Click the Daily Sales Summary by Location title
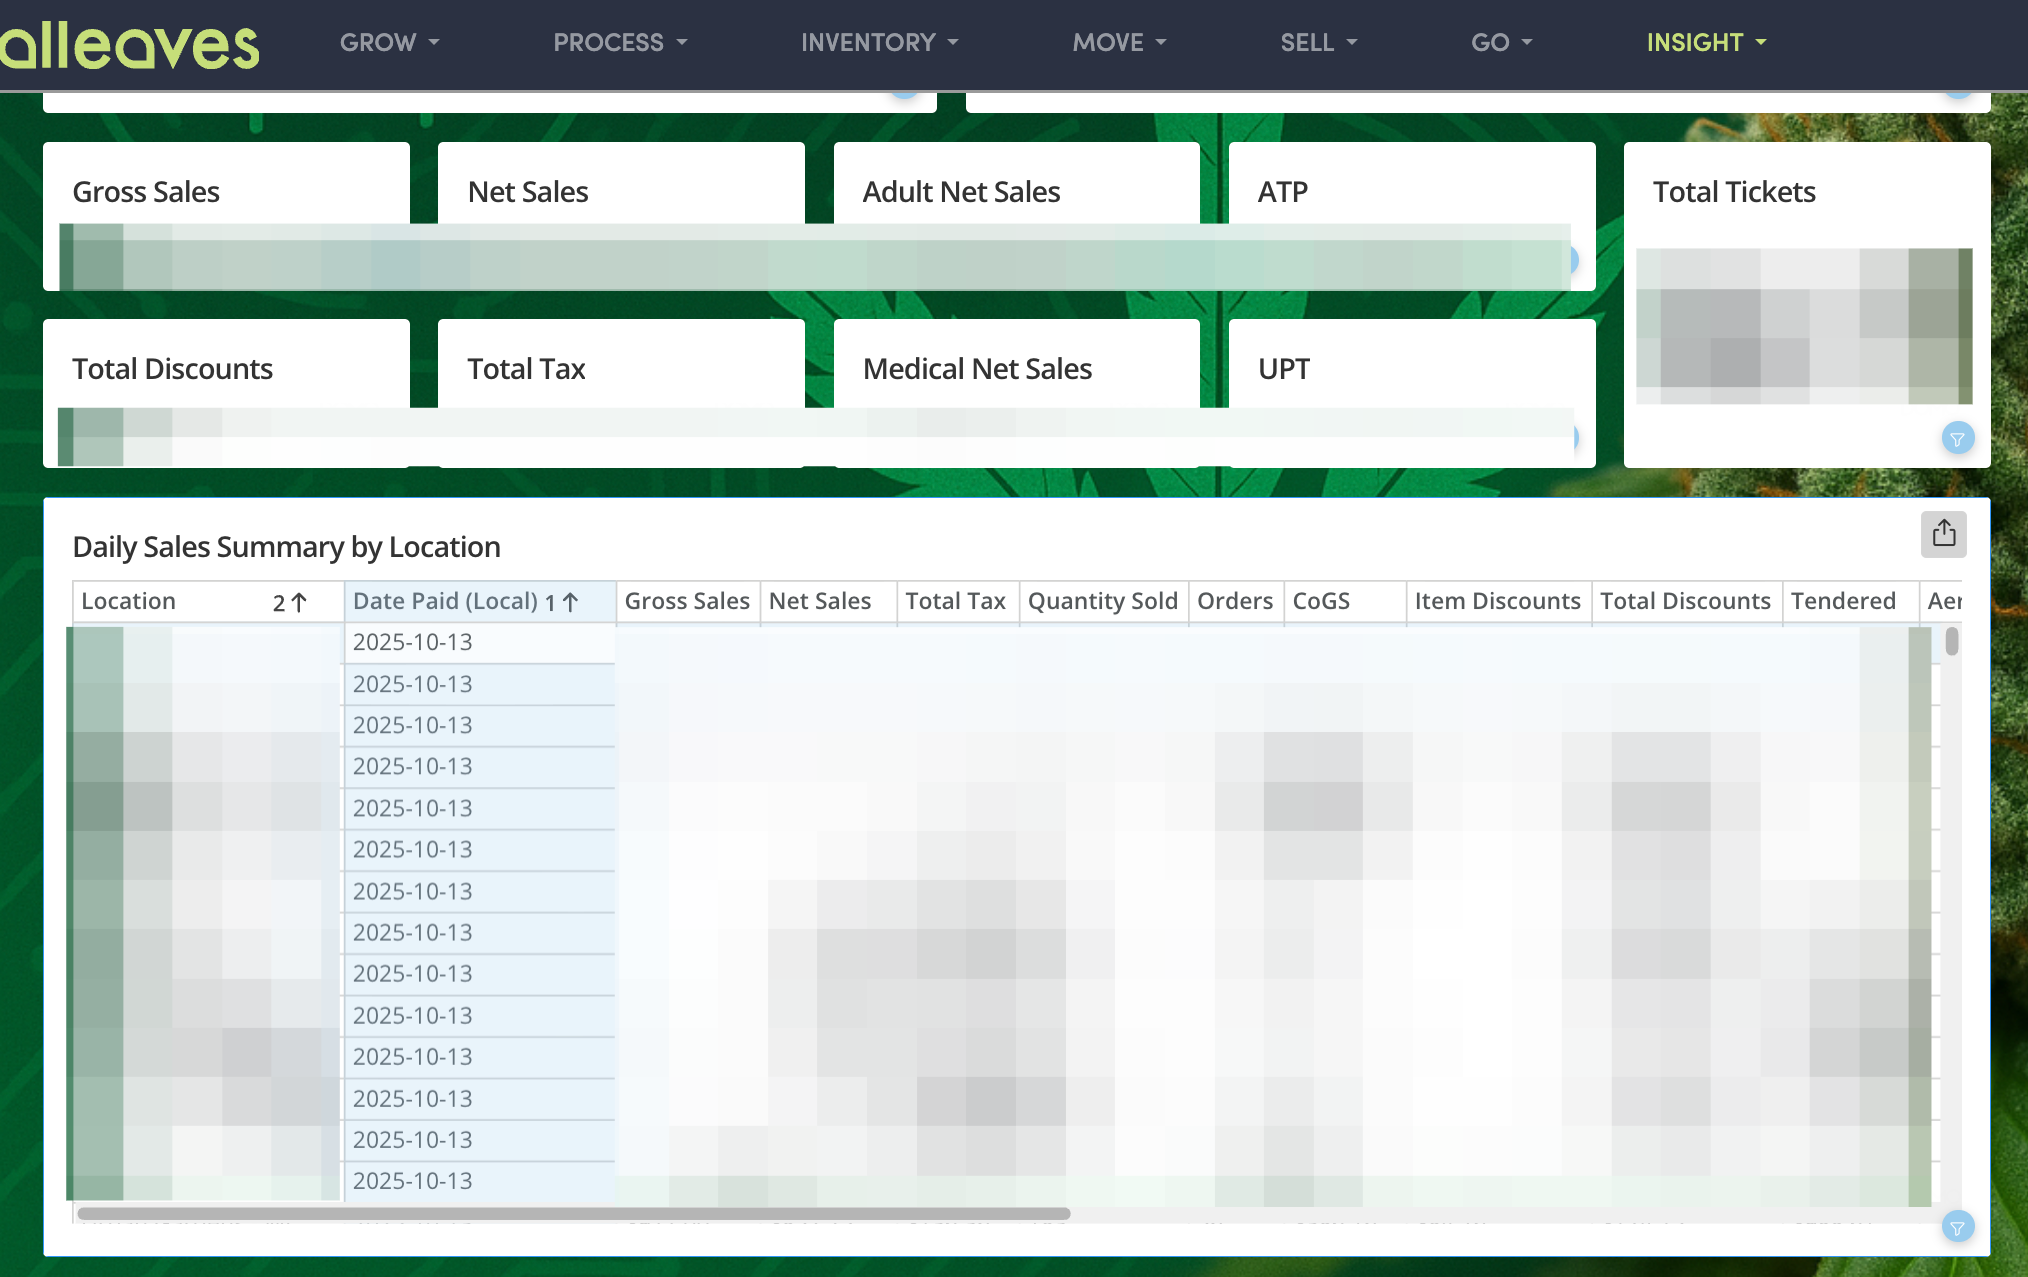The width and height of the screenshot is (2028, 1277). click(x=286, y=547)
